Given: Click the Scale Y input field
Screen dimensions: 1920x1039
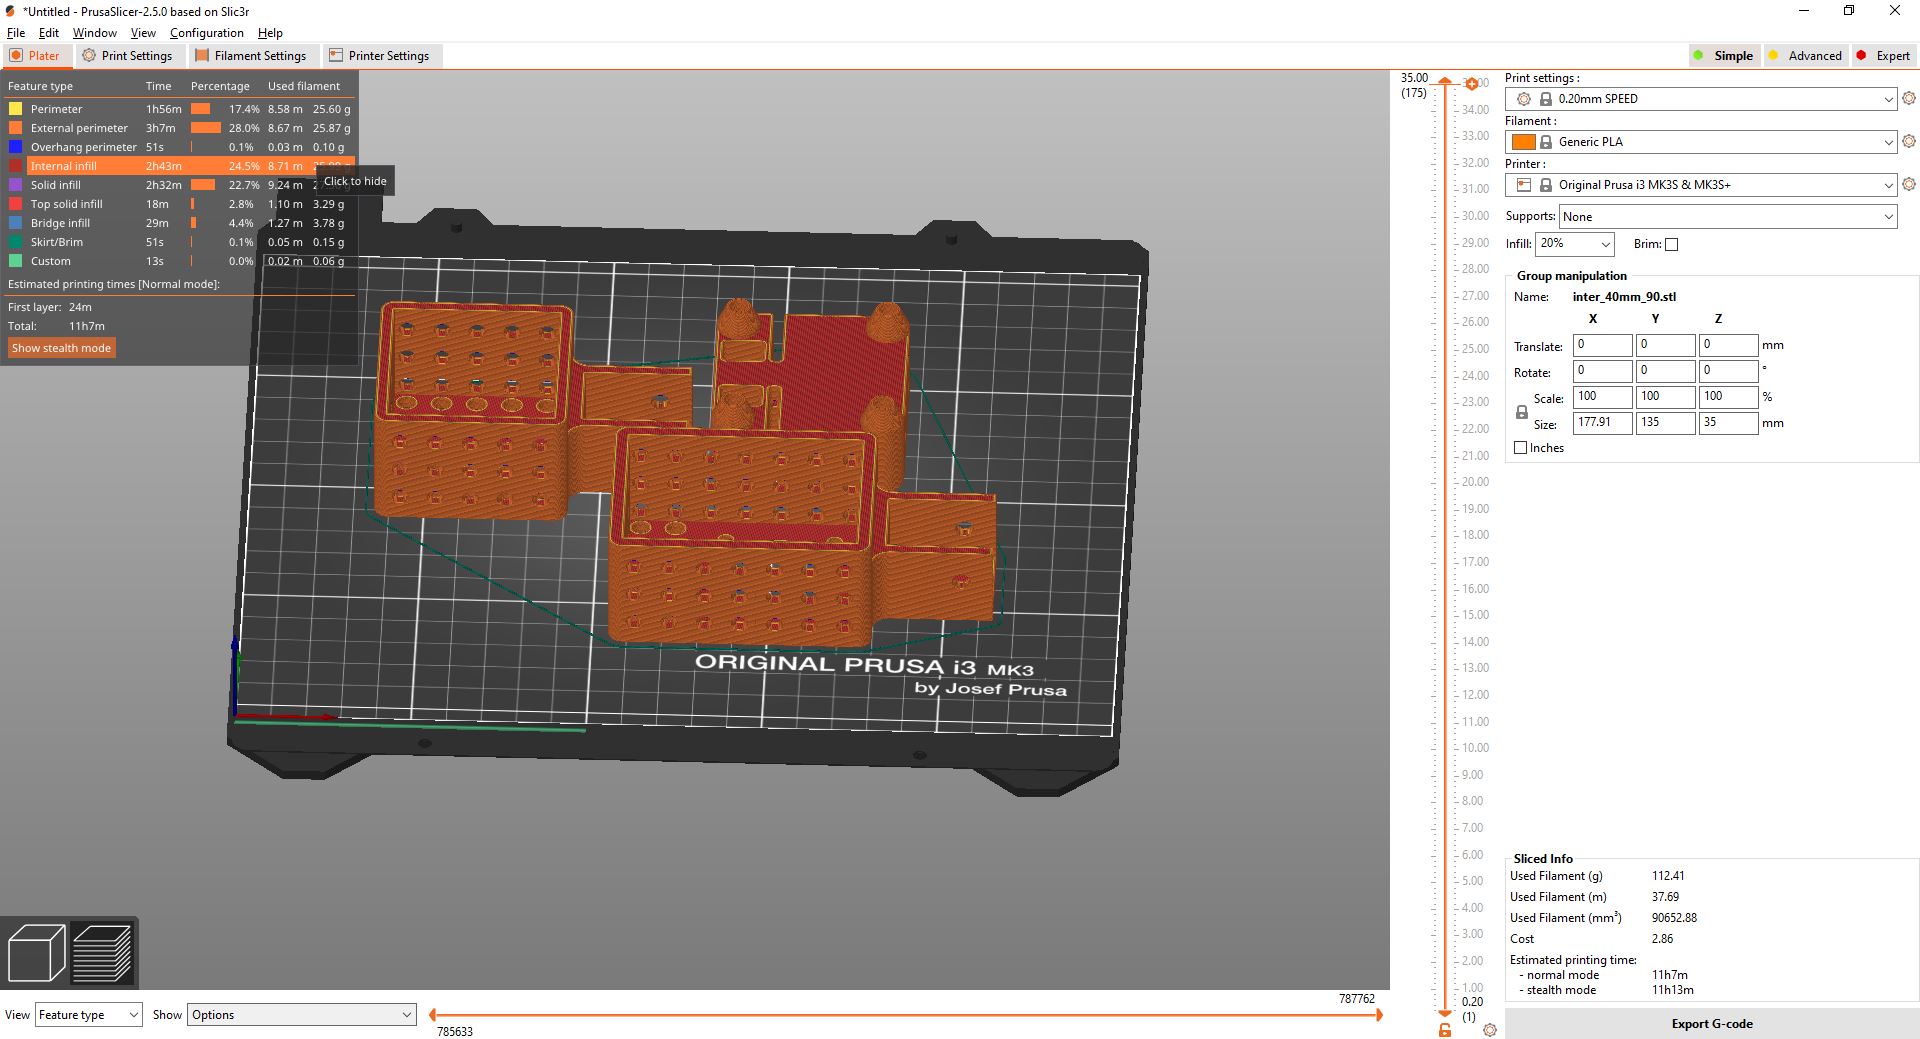Looking at the screenshot, I should click(x=1665, y=397).
